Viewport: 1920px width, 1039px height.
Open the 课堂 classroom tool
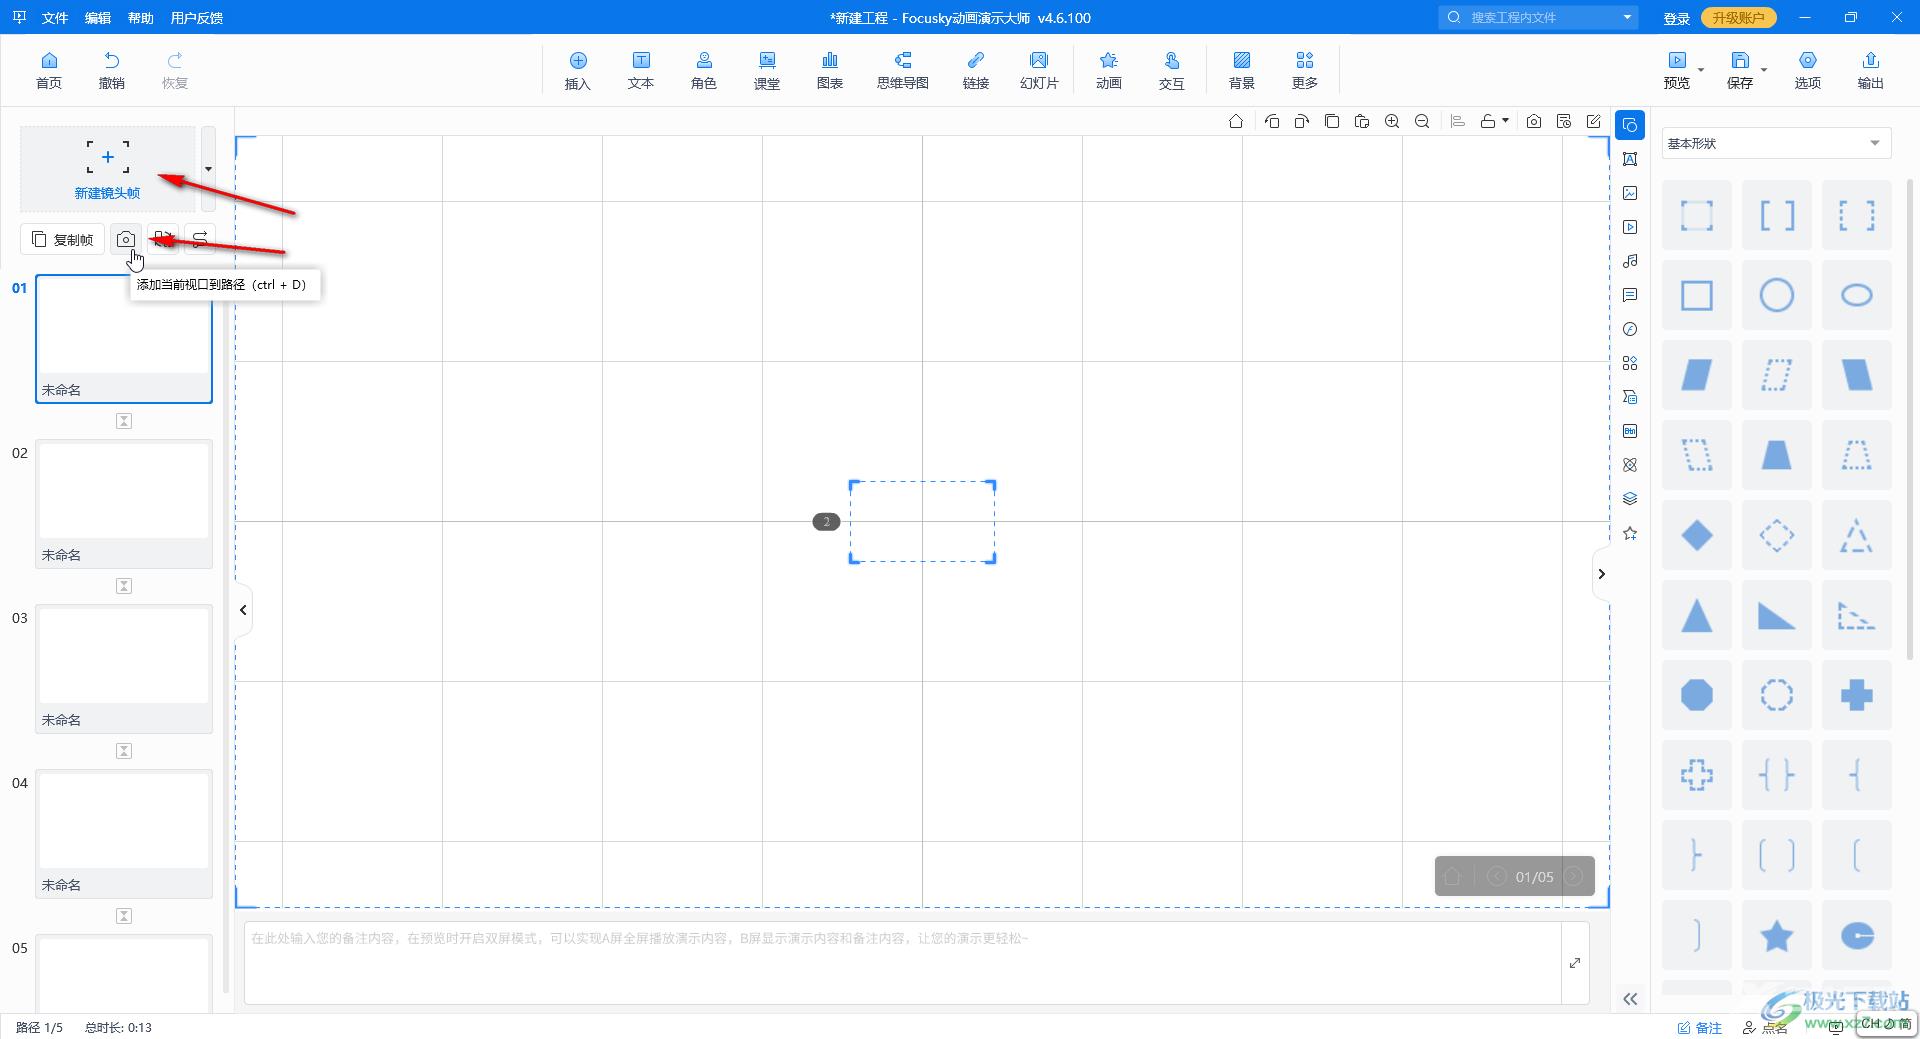(767, 70)
